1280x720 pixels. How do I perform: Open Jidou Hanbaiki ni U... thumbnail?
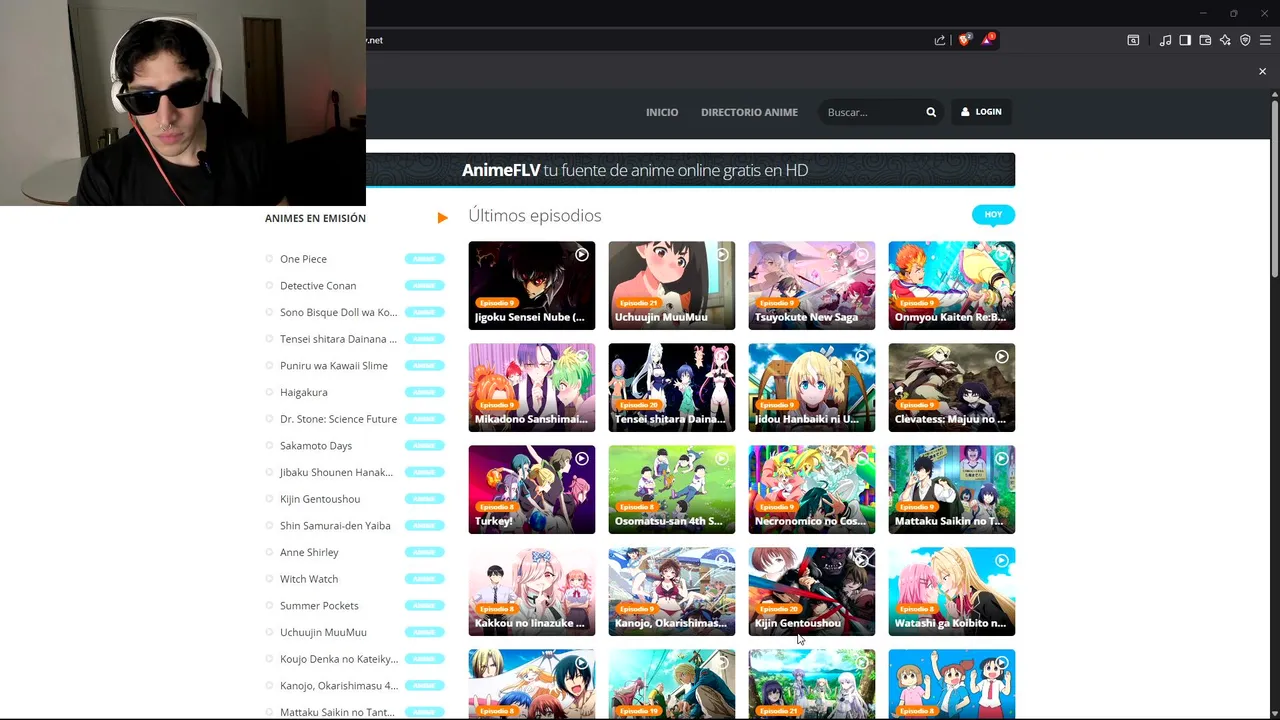pos(812,387)
